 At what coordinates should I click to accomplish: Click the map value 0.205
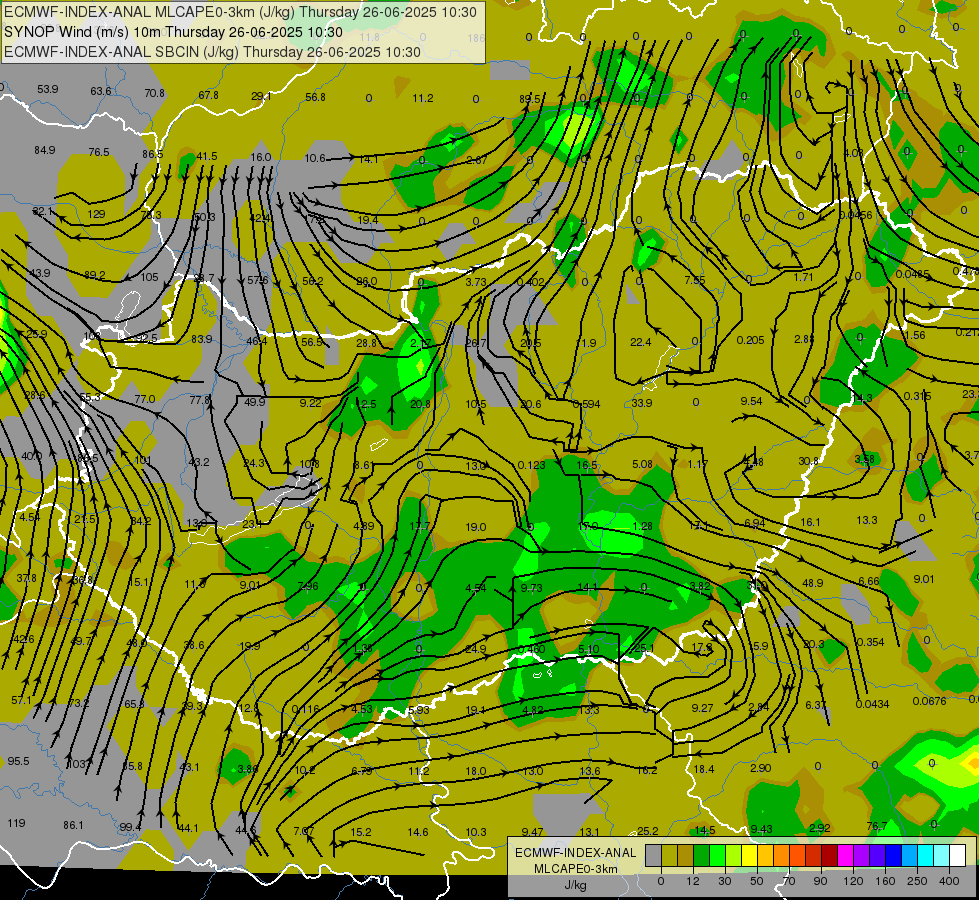pos(750,340)
